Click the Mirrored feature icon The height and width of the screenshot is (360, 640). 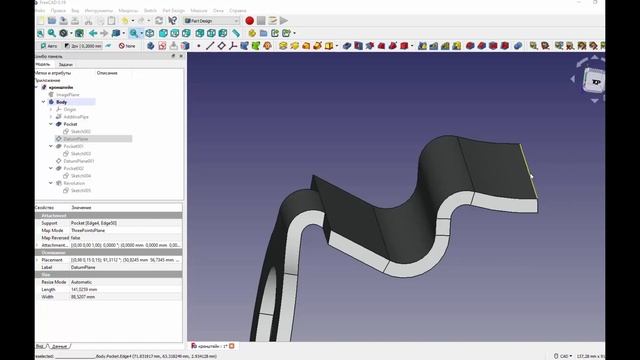[422, 46]
